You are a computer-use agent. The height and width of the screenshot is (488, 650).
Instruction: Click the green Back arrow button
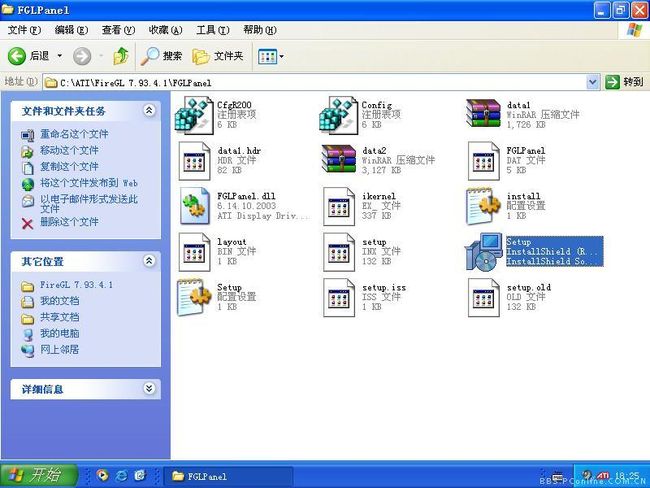(x=17, y=56)
